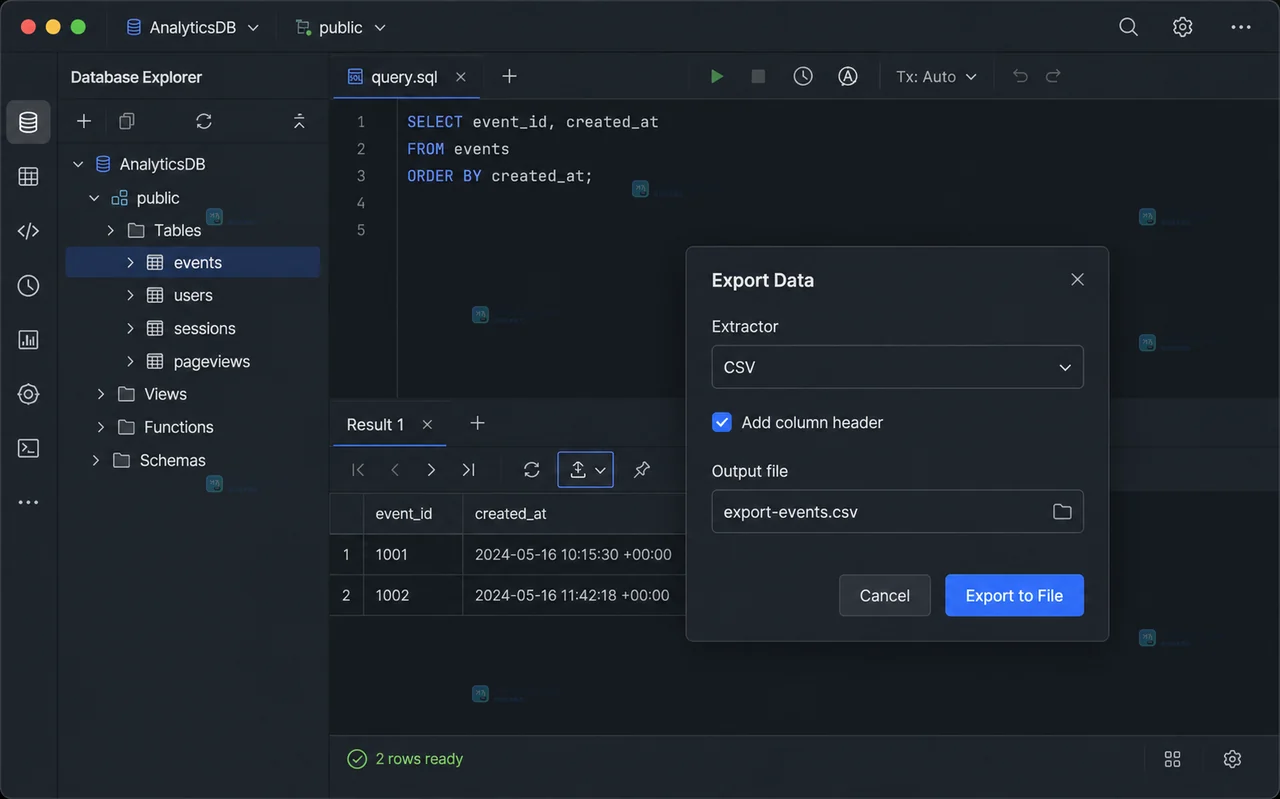
Task: Click the duplicate icon in Database Explorer
Action: [127, 121]
